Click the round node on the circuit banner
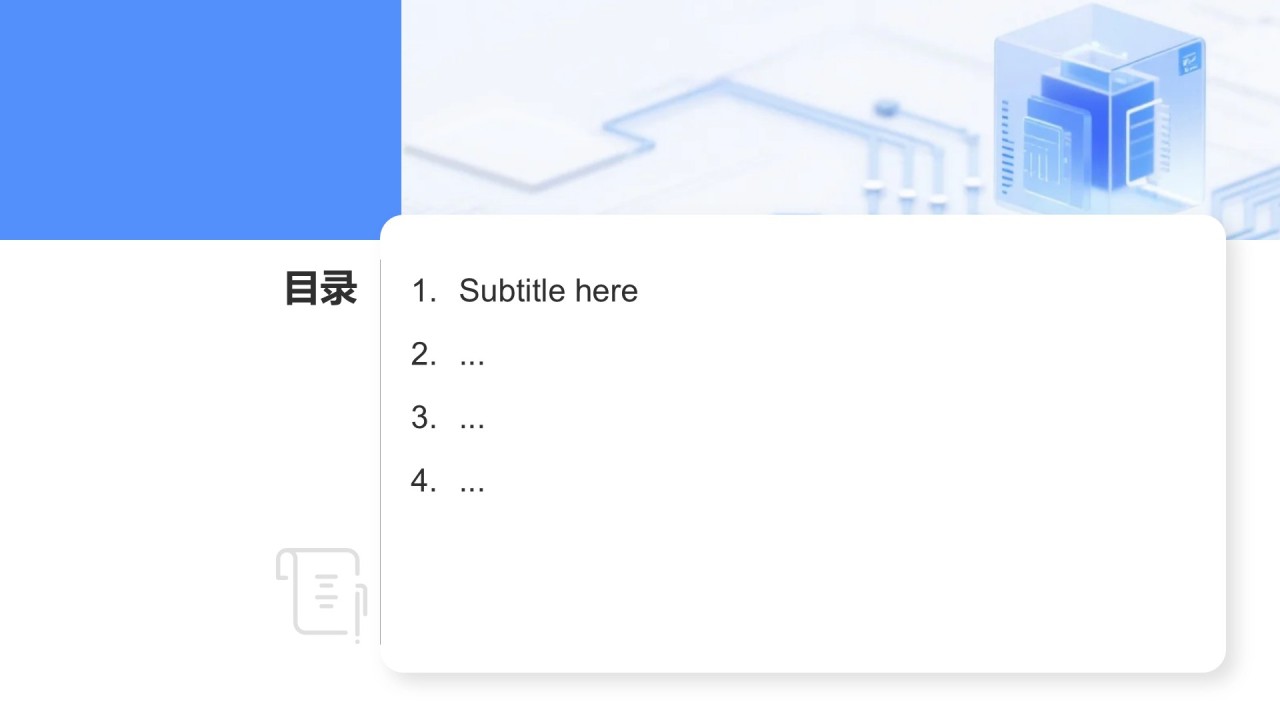1280x720 pixels. (885, 108)
